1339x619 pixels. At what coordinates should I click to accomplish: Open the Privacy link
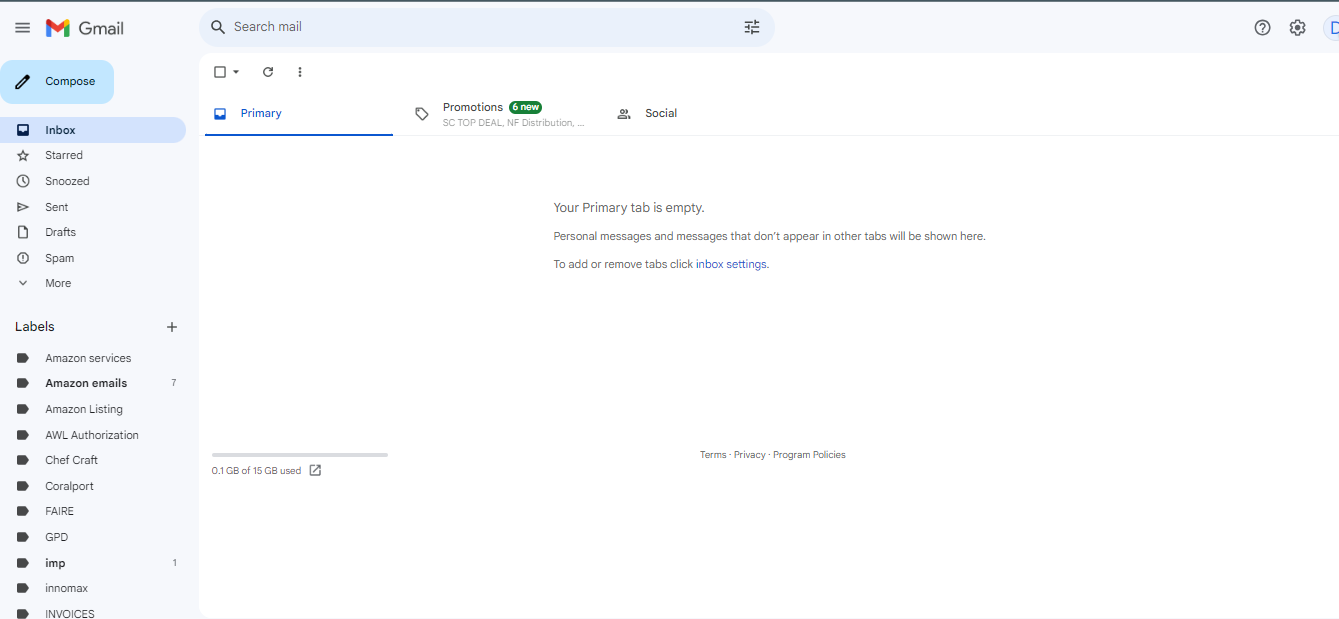[x=749, y=455]
